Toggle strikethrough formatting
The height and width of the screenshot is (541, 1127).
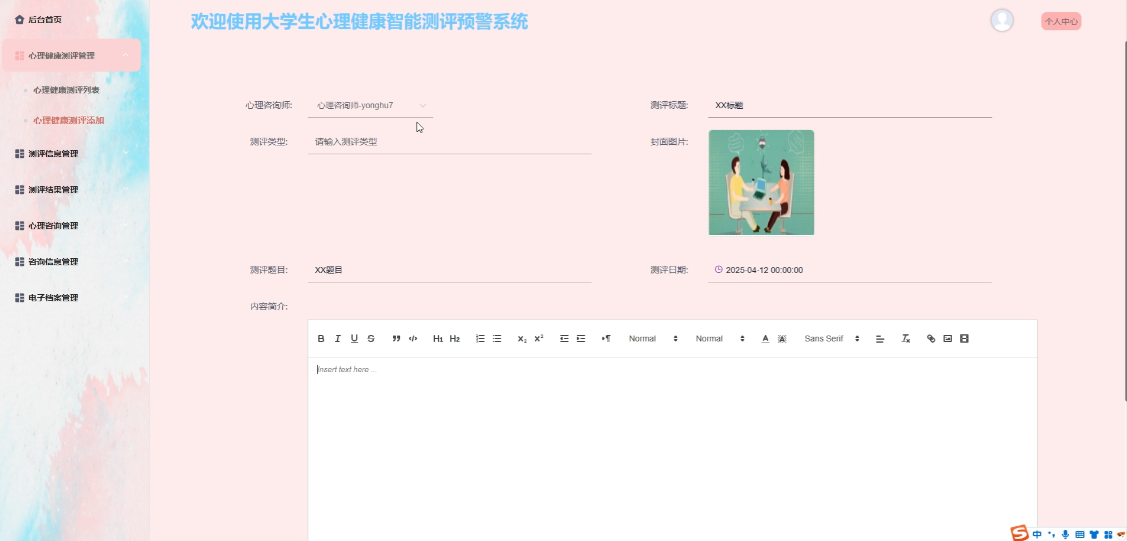(x=371, y=338)
